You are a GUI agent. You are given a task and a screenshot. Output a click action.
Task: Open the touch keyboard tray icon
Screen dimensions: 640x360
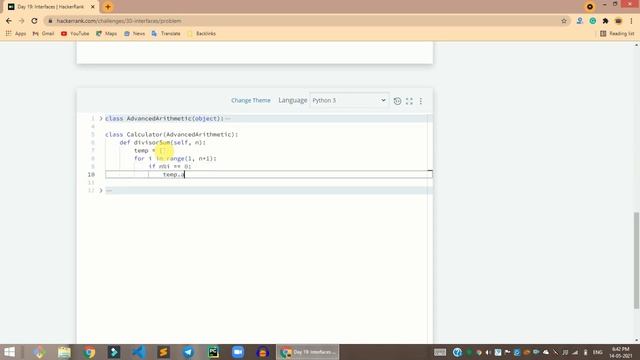click(440, 352)
